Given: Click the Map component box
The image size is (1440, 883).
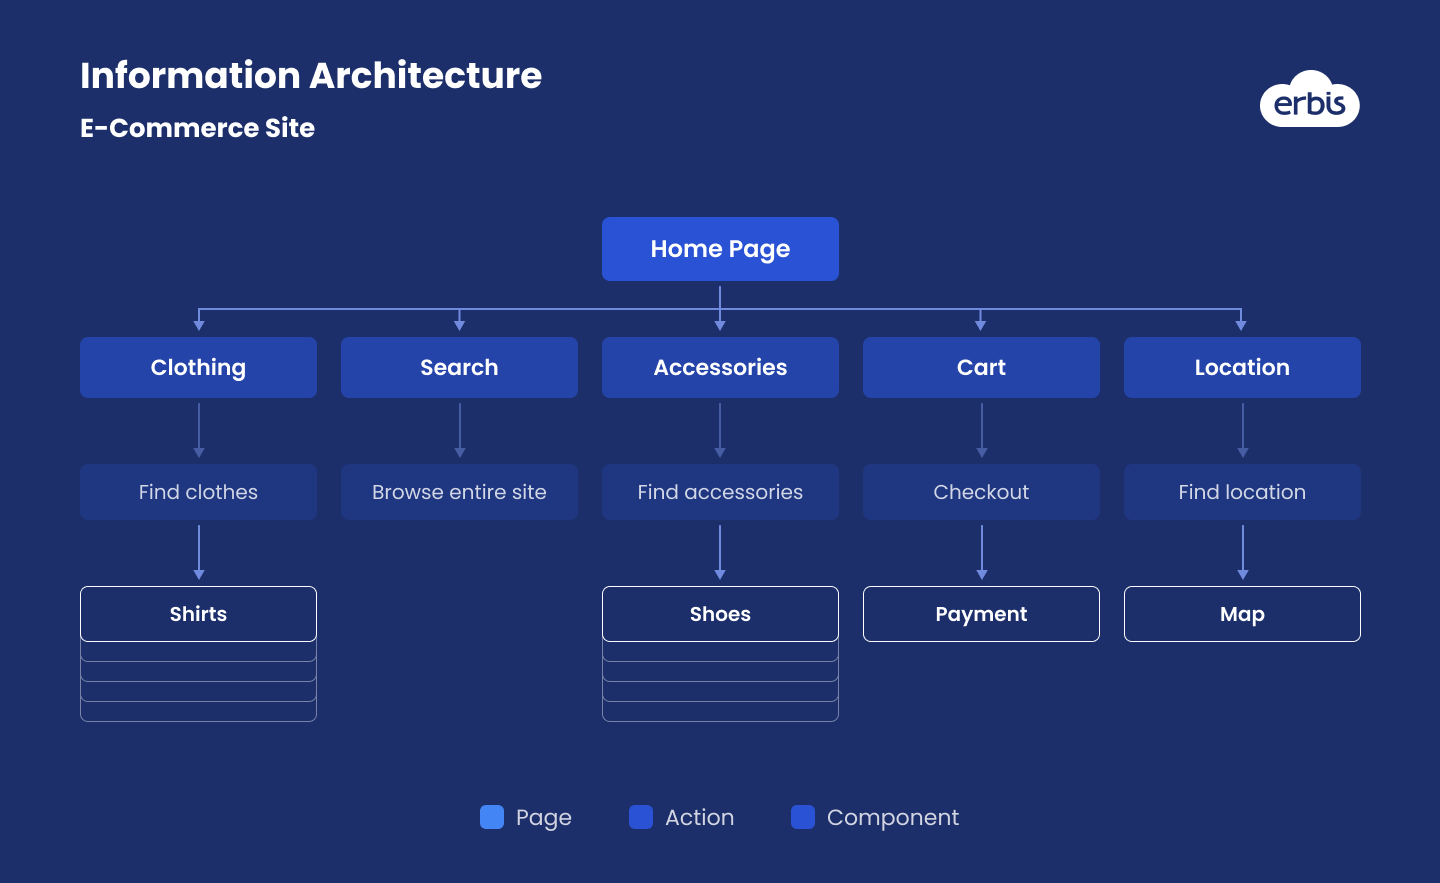Looking at the screenshot, I should point(1242,614).
